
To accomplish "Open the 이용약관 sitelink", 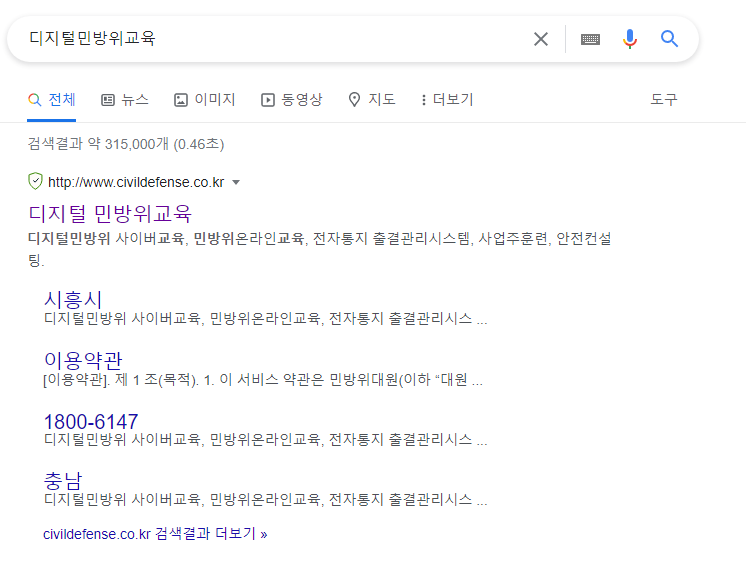I will [x=83, y=361].
